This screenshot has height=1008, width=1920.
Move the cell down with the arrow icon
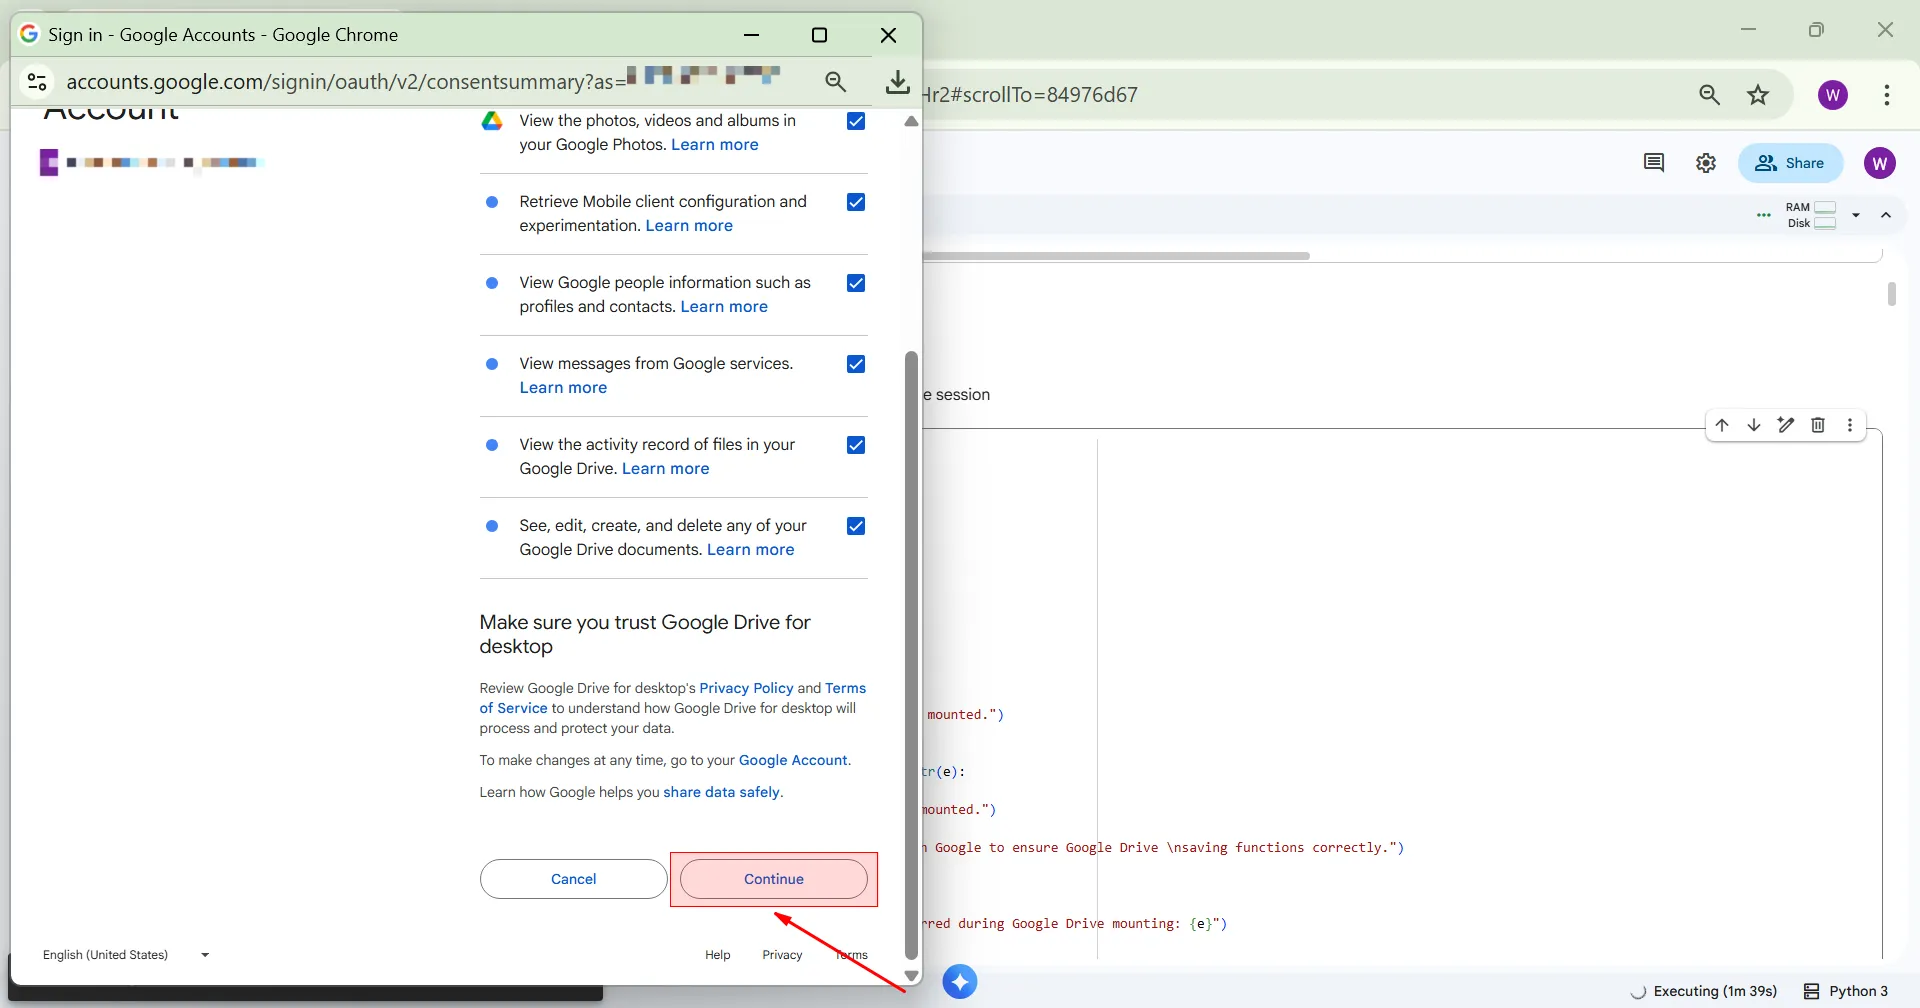point(1754,425)
